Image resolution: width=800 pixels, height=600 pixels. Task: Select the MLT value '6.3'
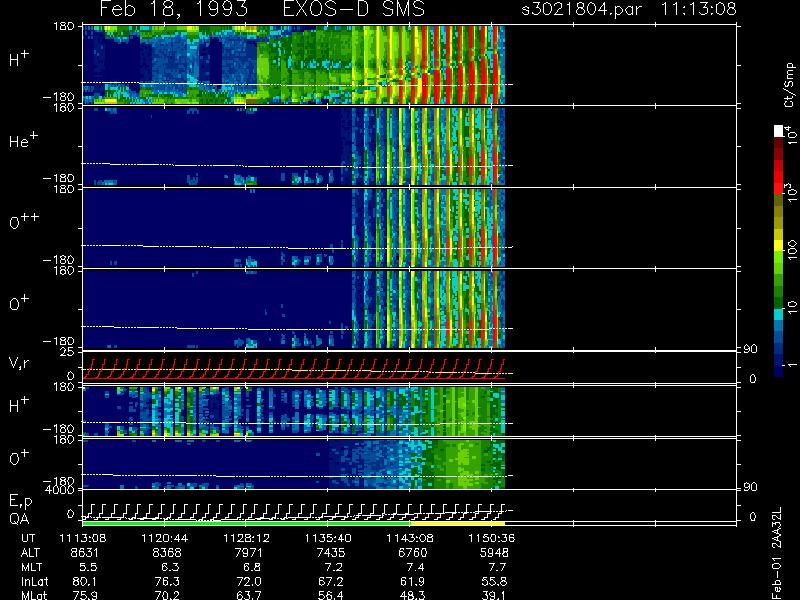point(170,567)
